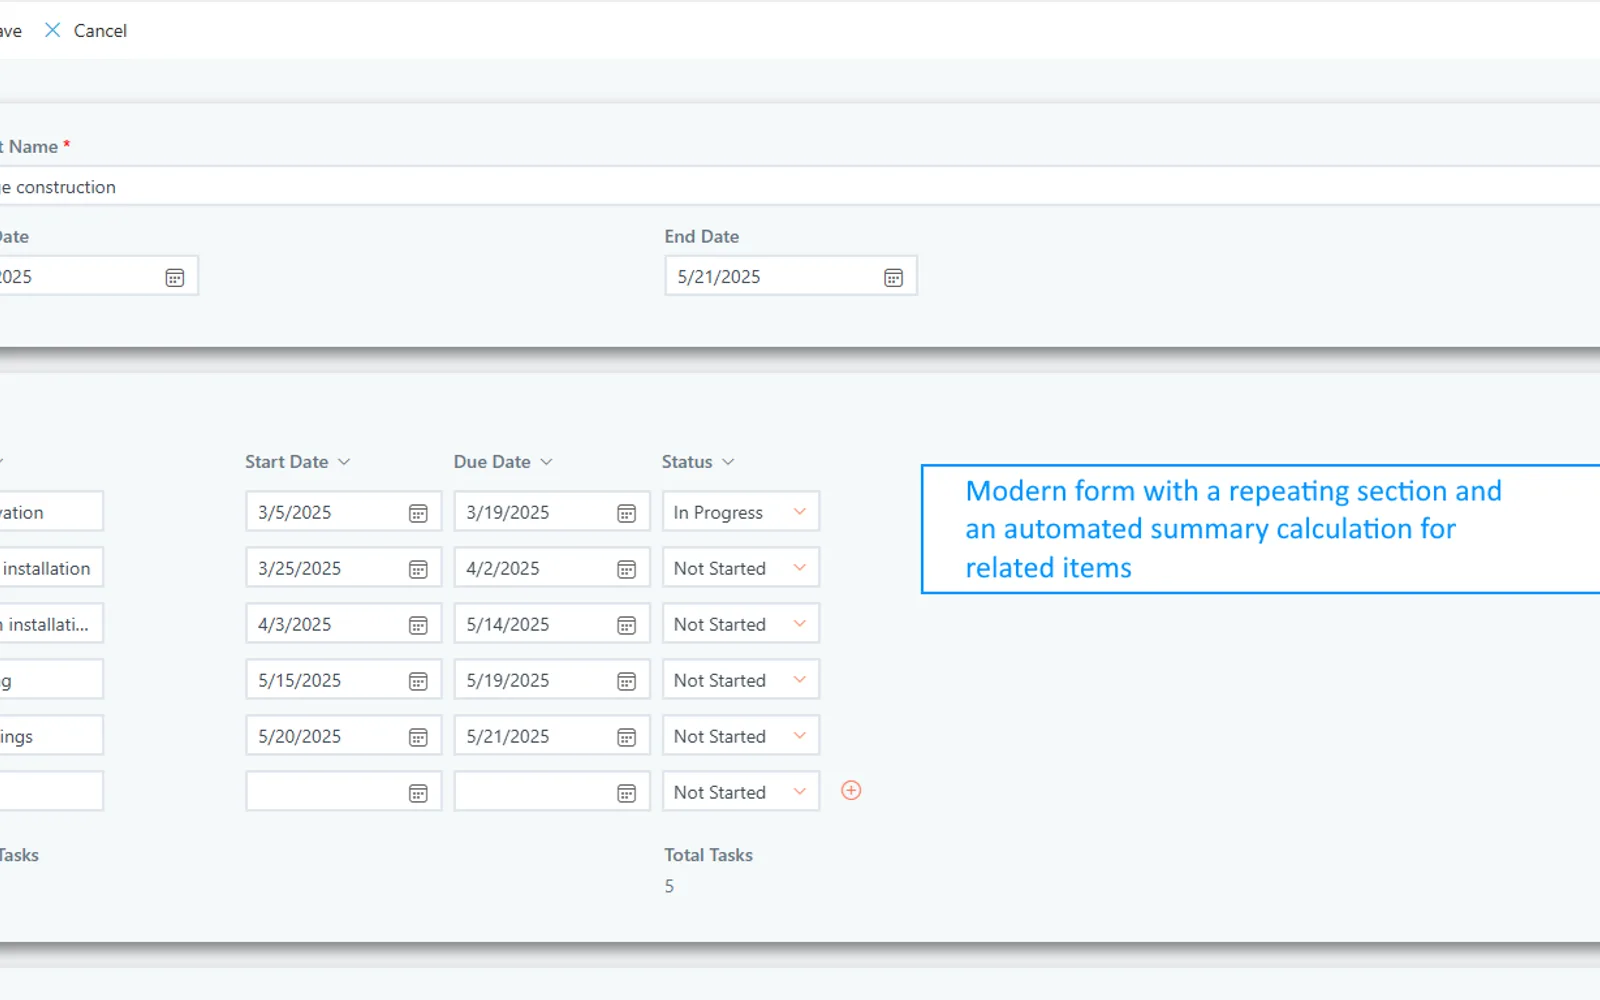1600x1000 pixels.
Task: Open start date calendar for 5/15/2025 row
Action: click(418, 681)
